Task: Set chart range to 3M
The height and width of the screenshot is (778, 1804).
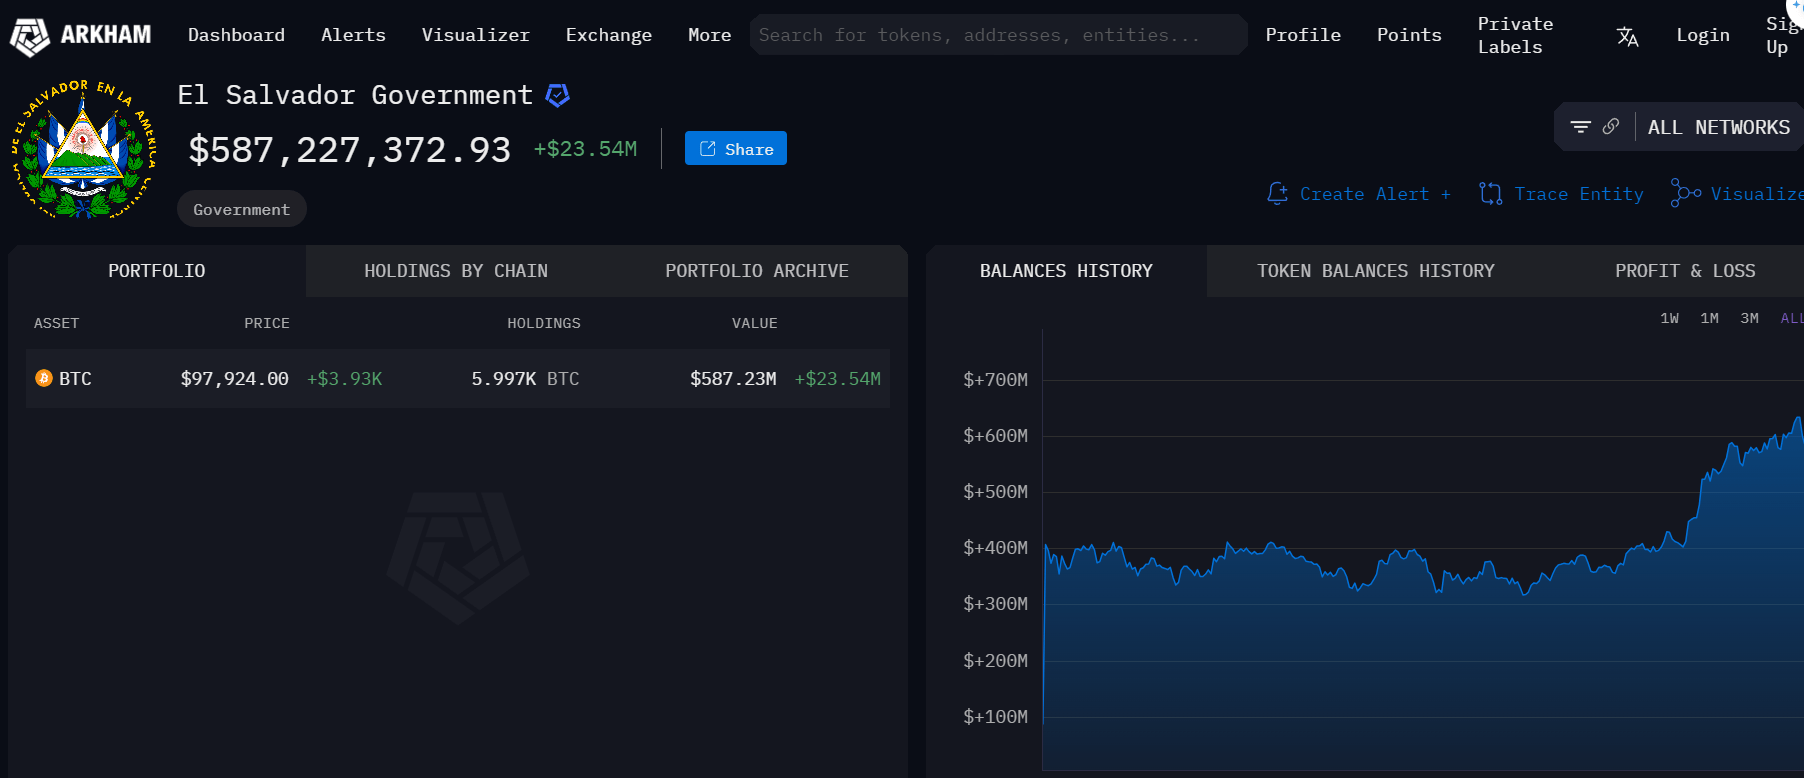Action: tap(1749, 318)
